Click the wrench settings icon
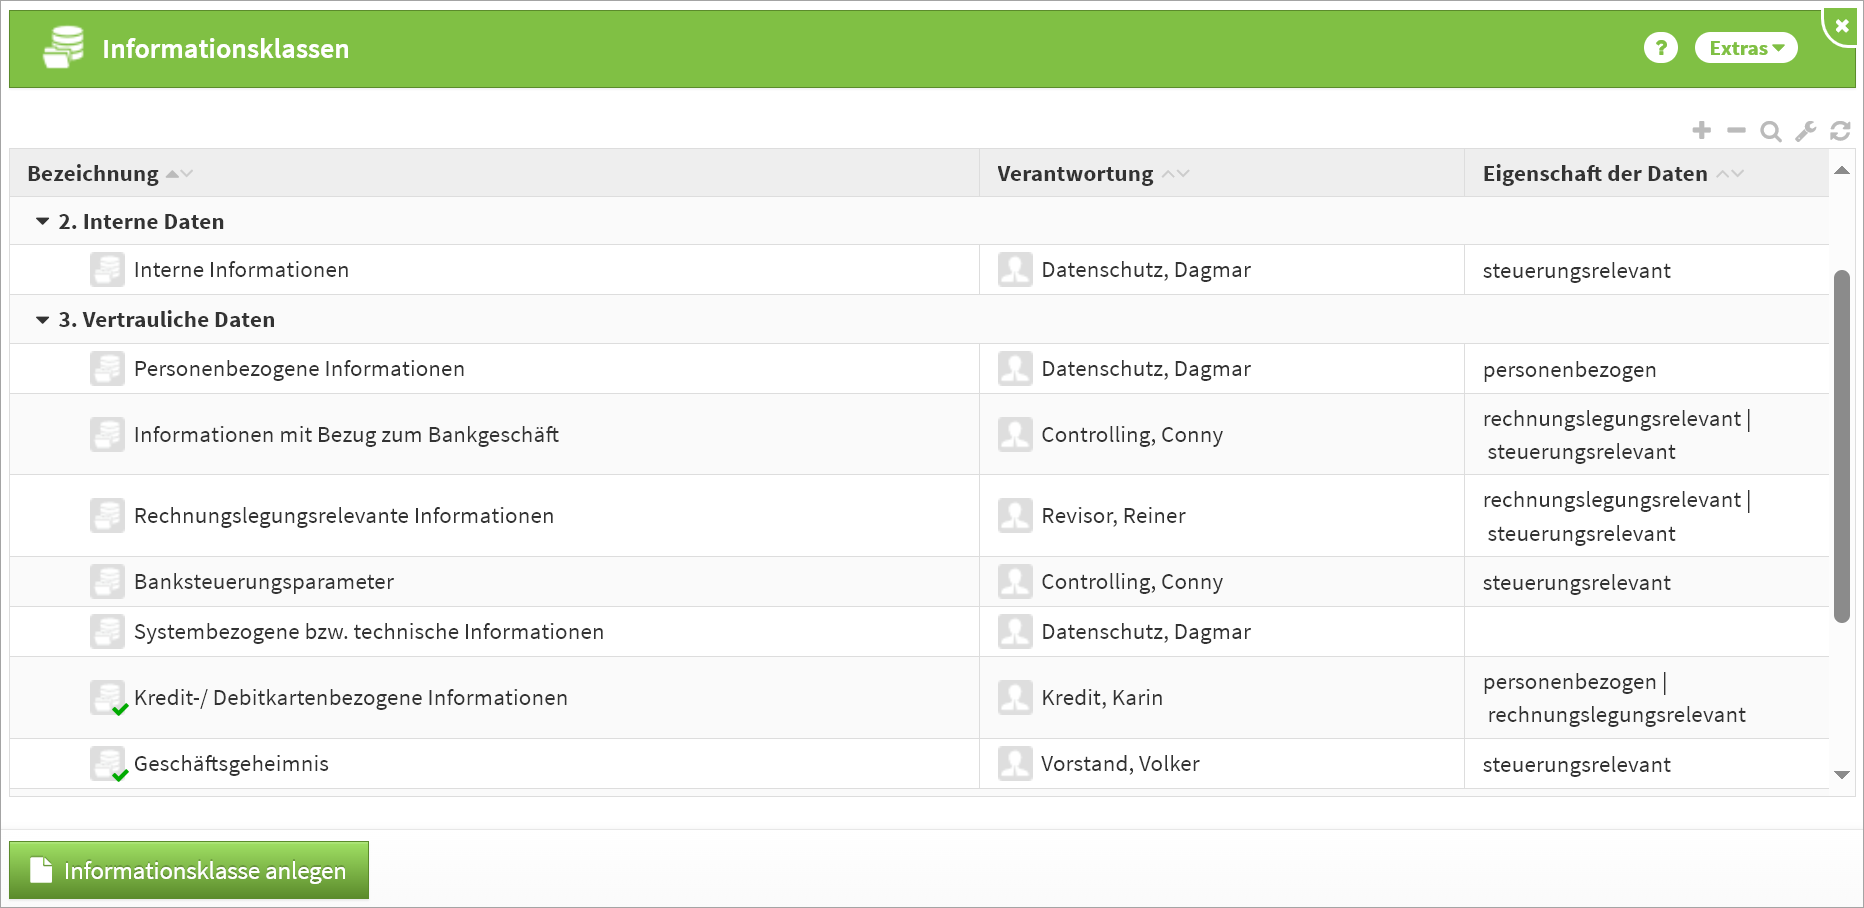 [1805, 131]
